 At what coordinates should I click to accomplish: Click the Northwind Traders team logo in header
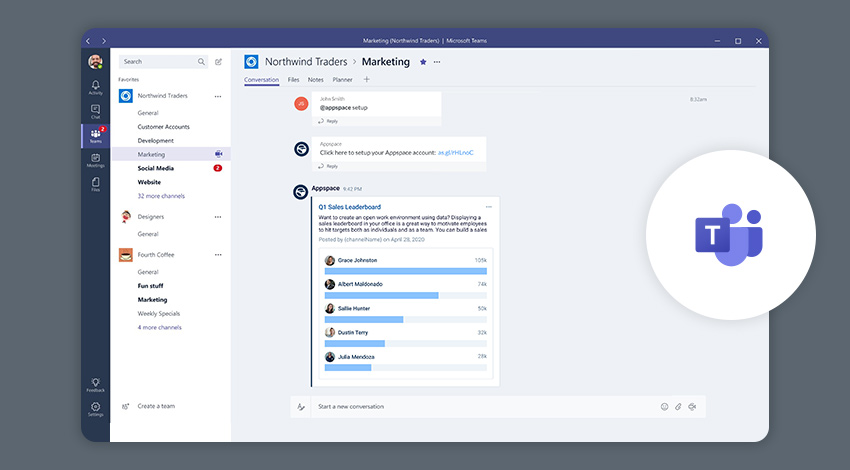251,62
